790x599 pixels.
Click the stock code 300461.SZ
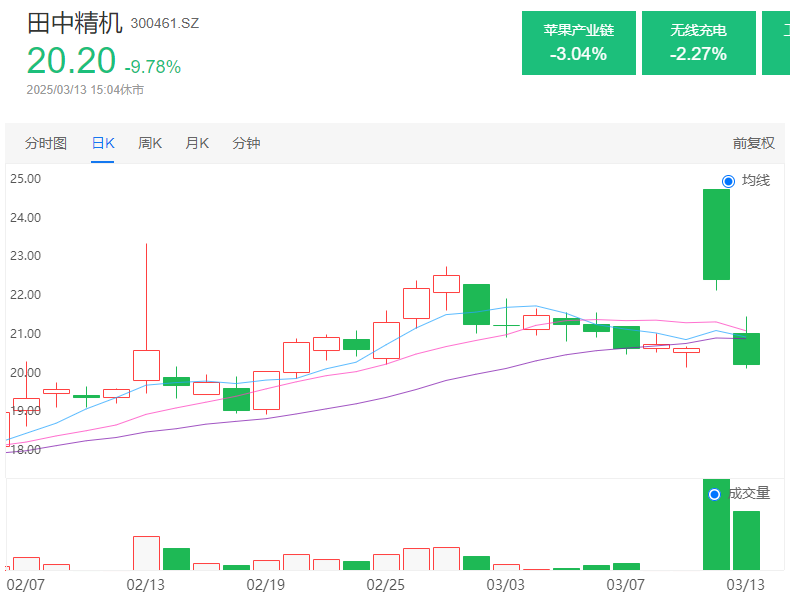(165, 23)
